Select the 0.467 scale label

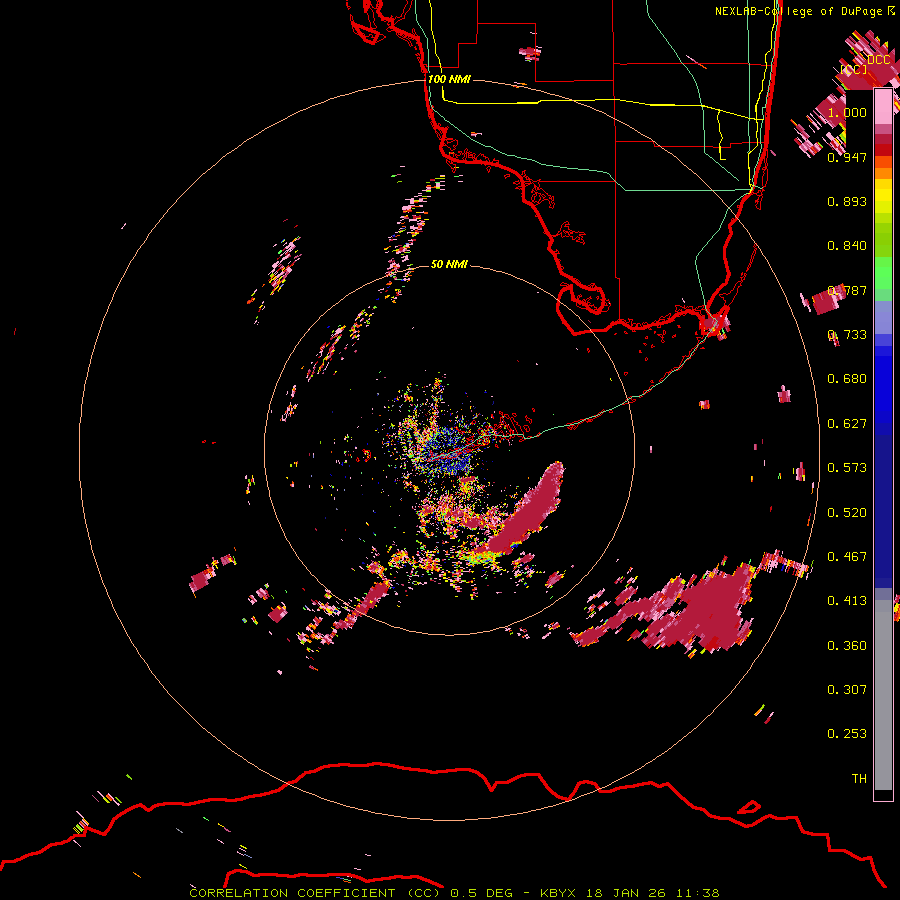click(x=847, y=557)
